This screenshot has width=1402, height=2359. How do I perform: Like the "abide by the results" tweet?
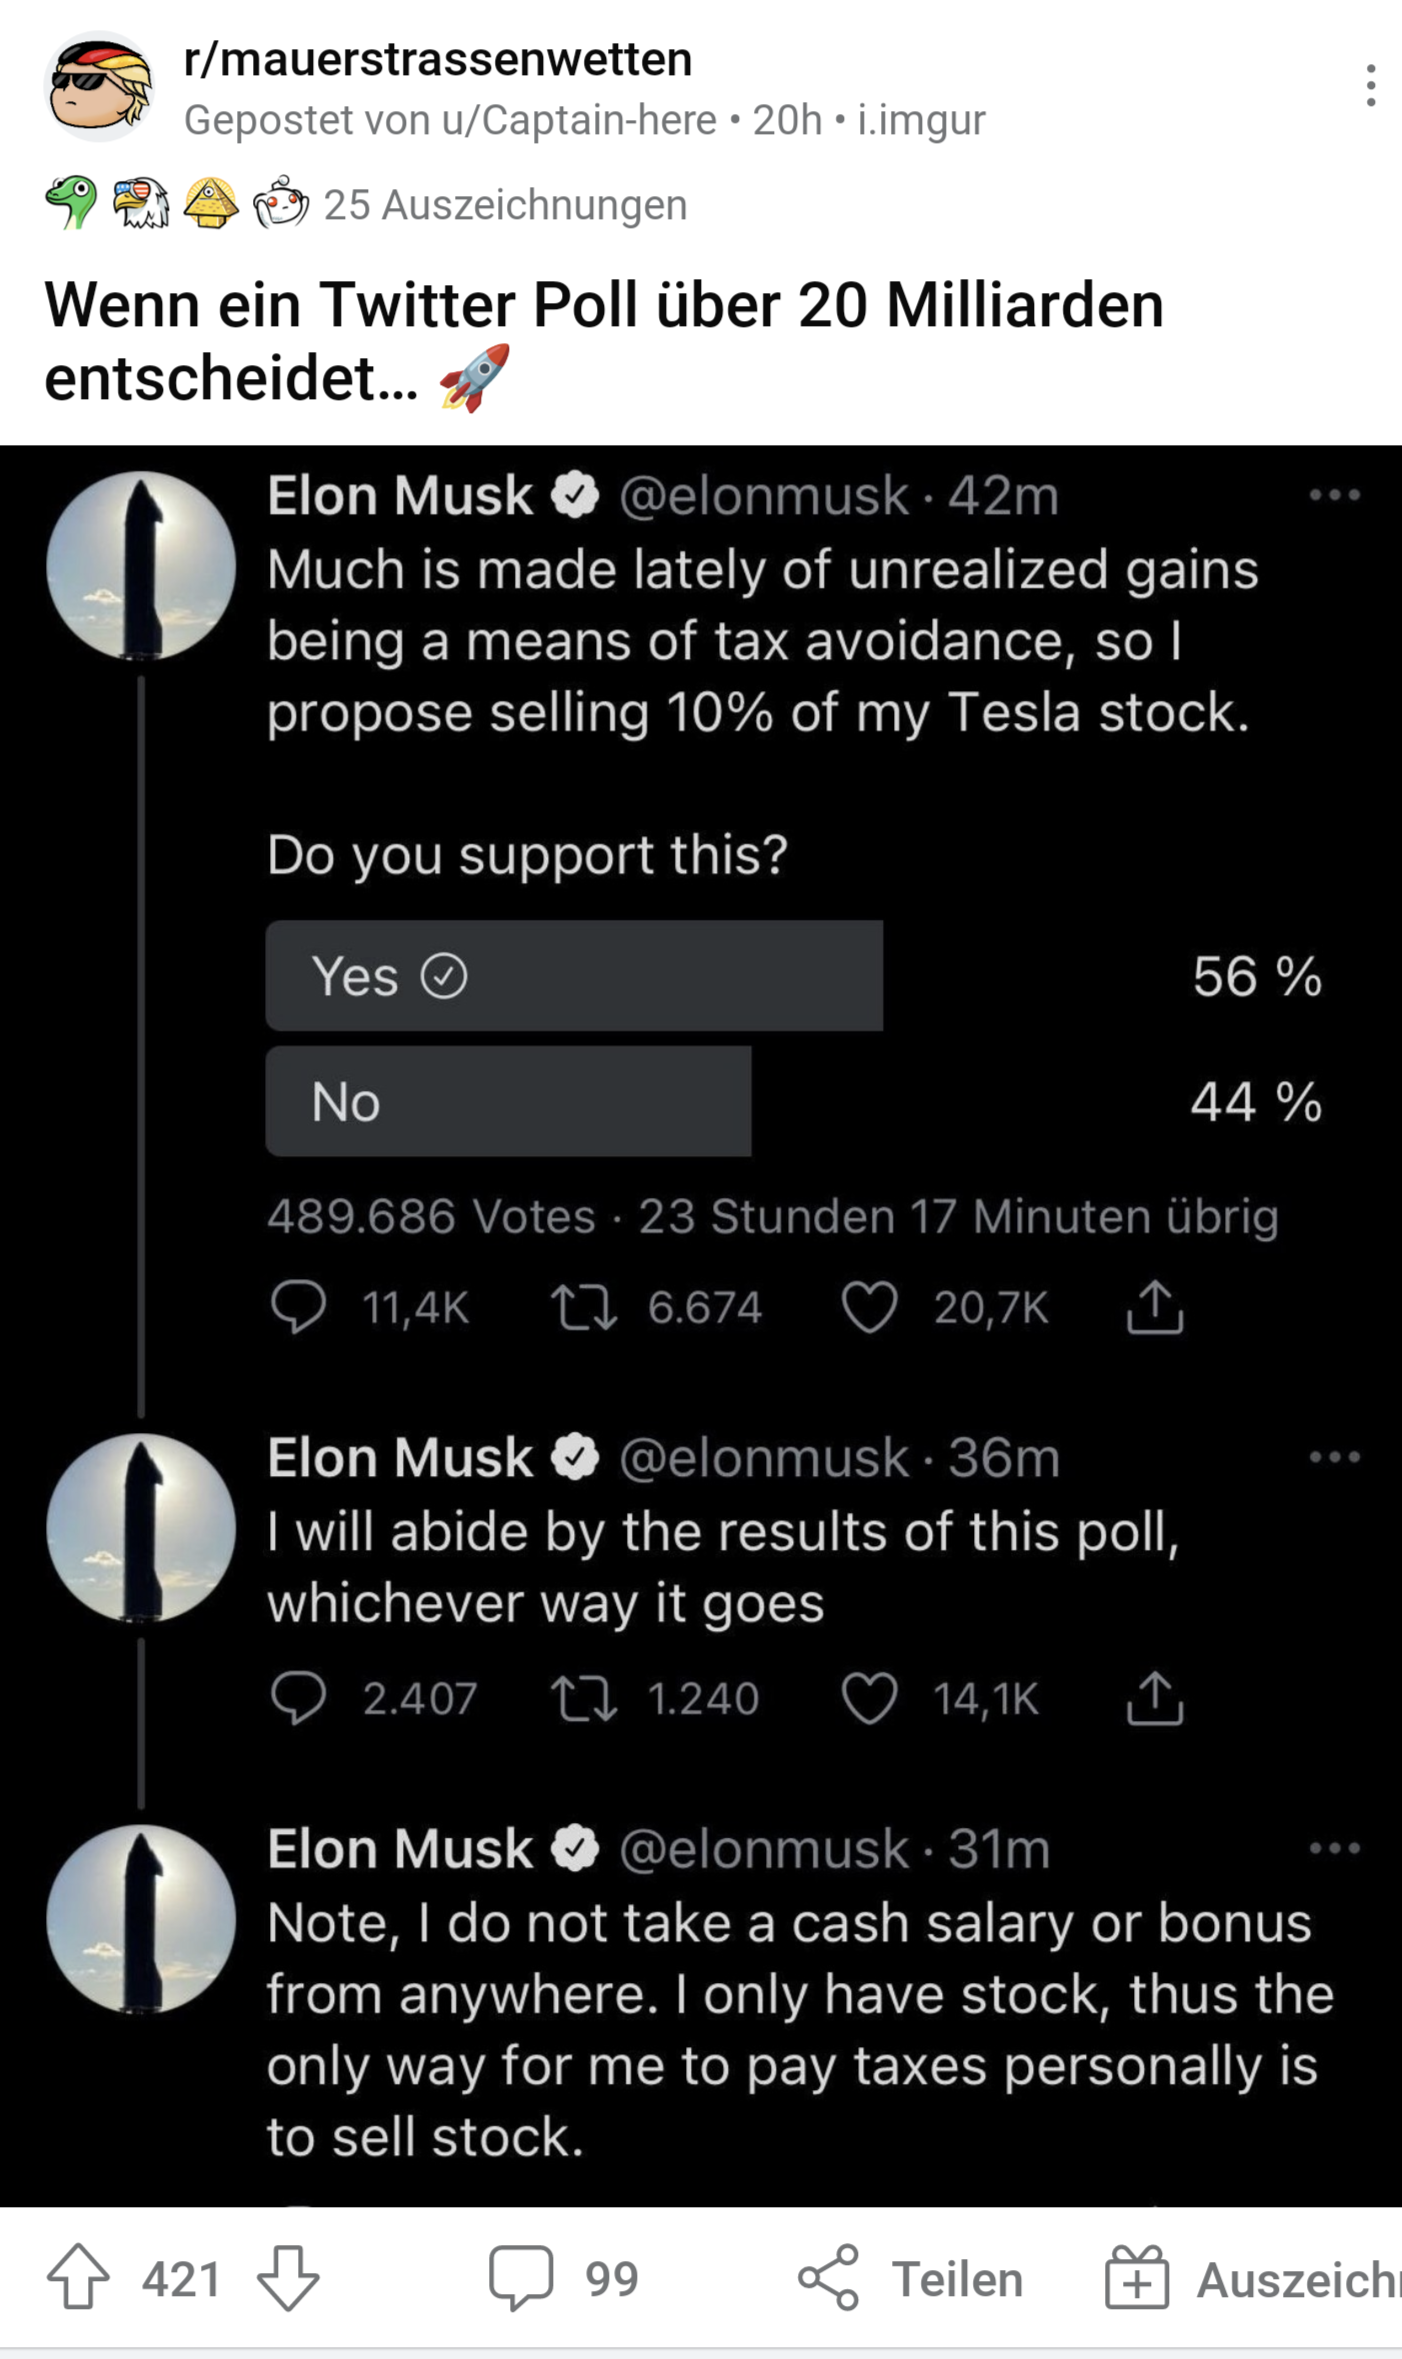click(869, 1698)
